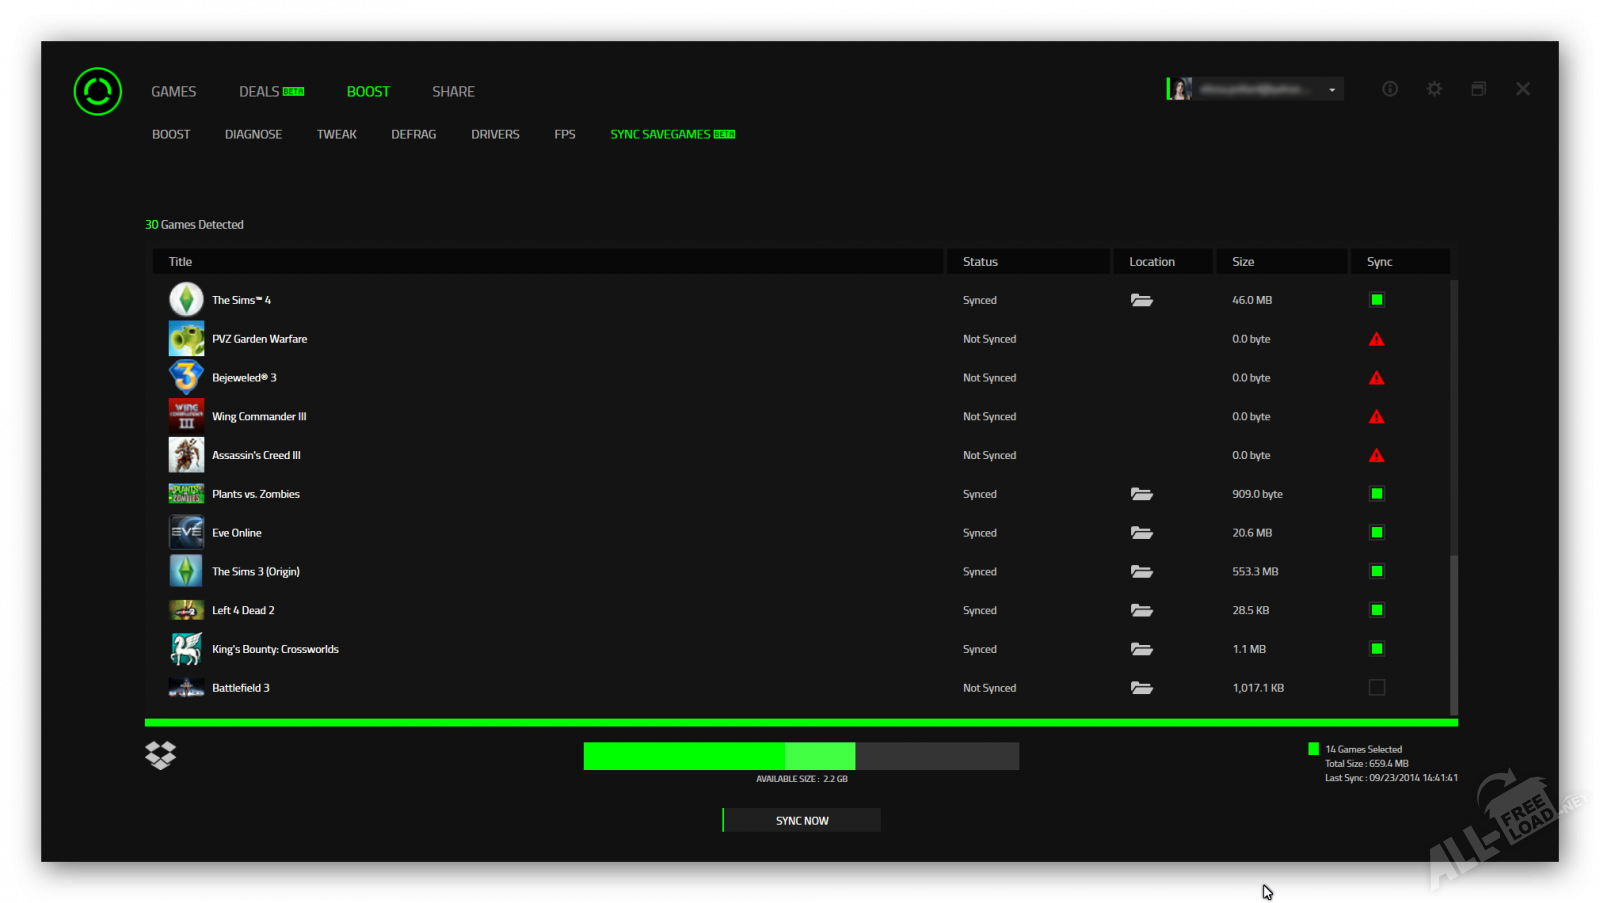The height and width of the screenshot is (903, 1600).
Task: Click the Razer Cortex logo icon
Action: click(x=98, y=91)
